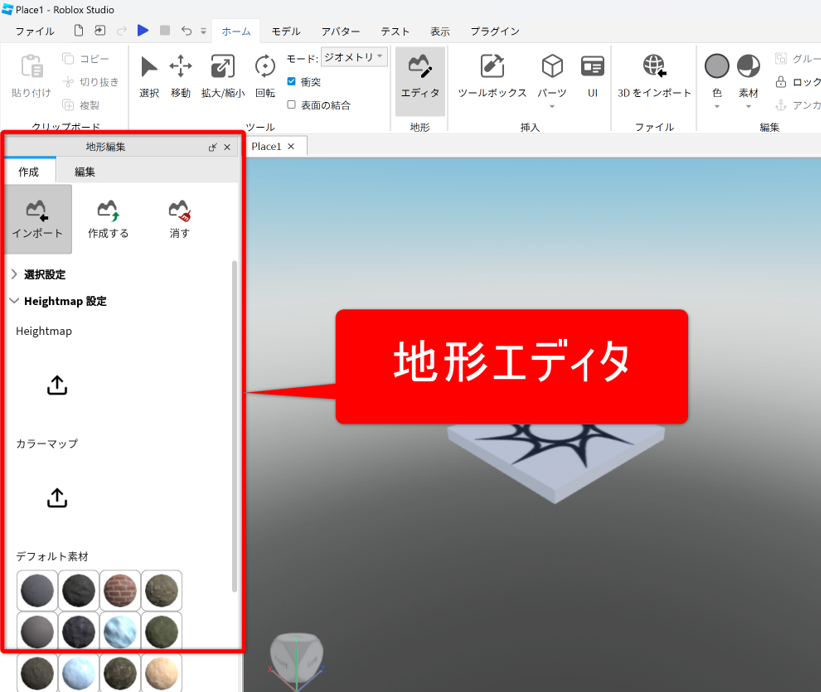Select the 作成する (Generate) terrain tool

(108, 218)
